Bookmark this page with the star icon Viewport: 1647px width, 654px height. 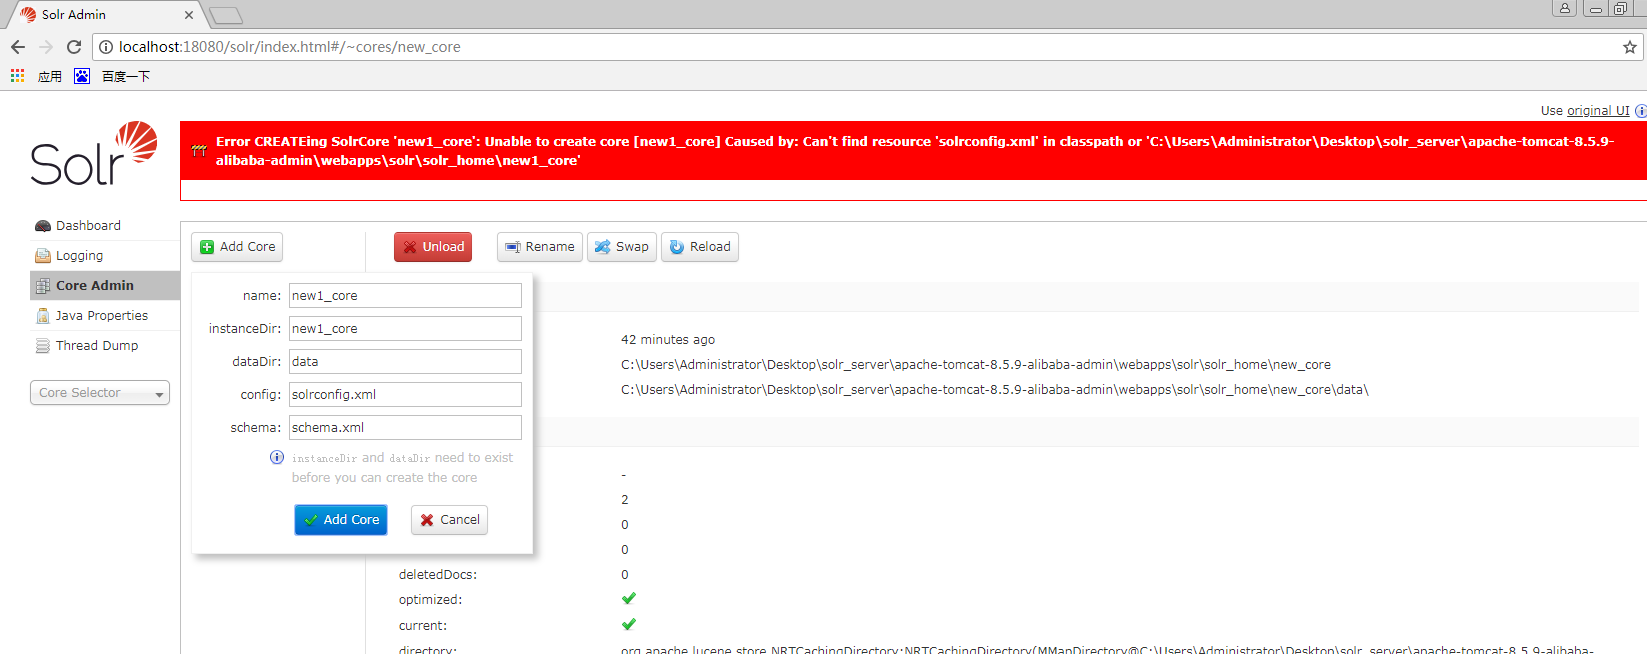(1630, 47)
